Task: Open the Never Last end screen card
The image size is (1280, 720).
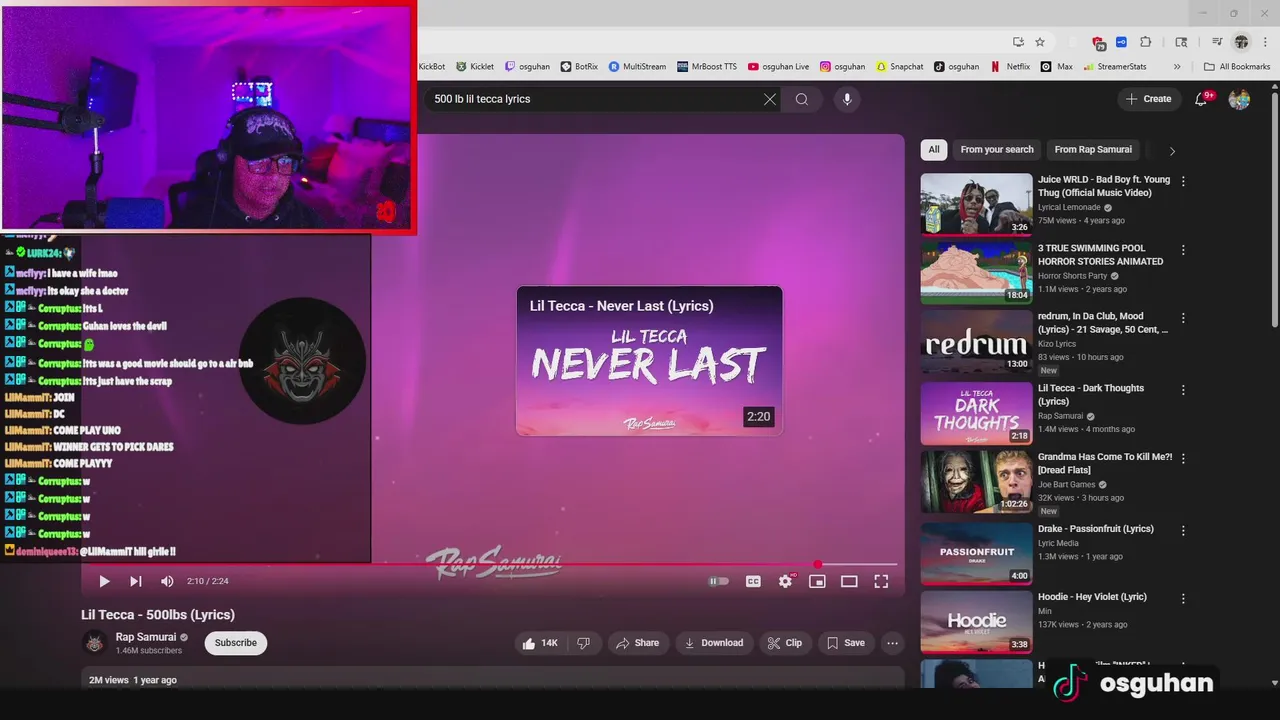Action: tap(649, 361)
